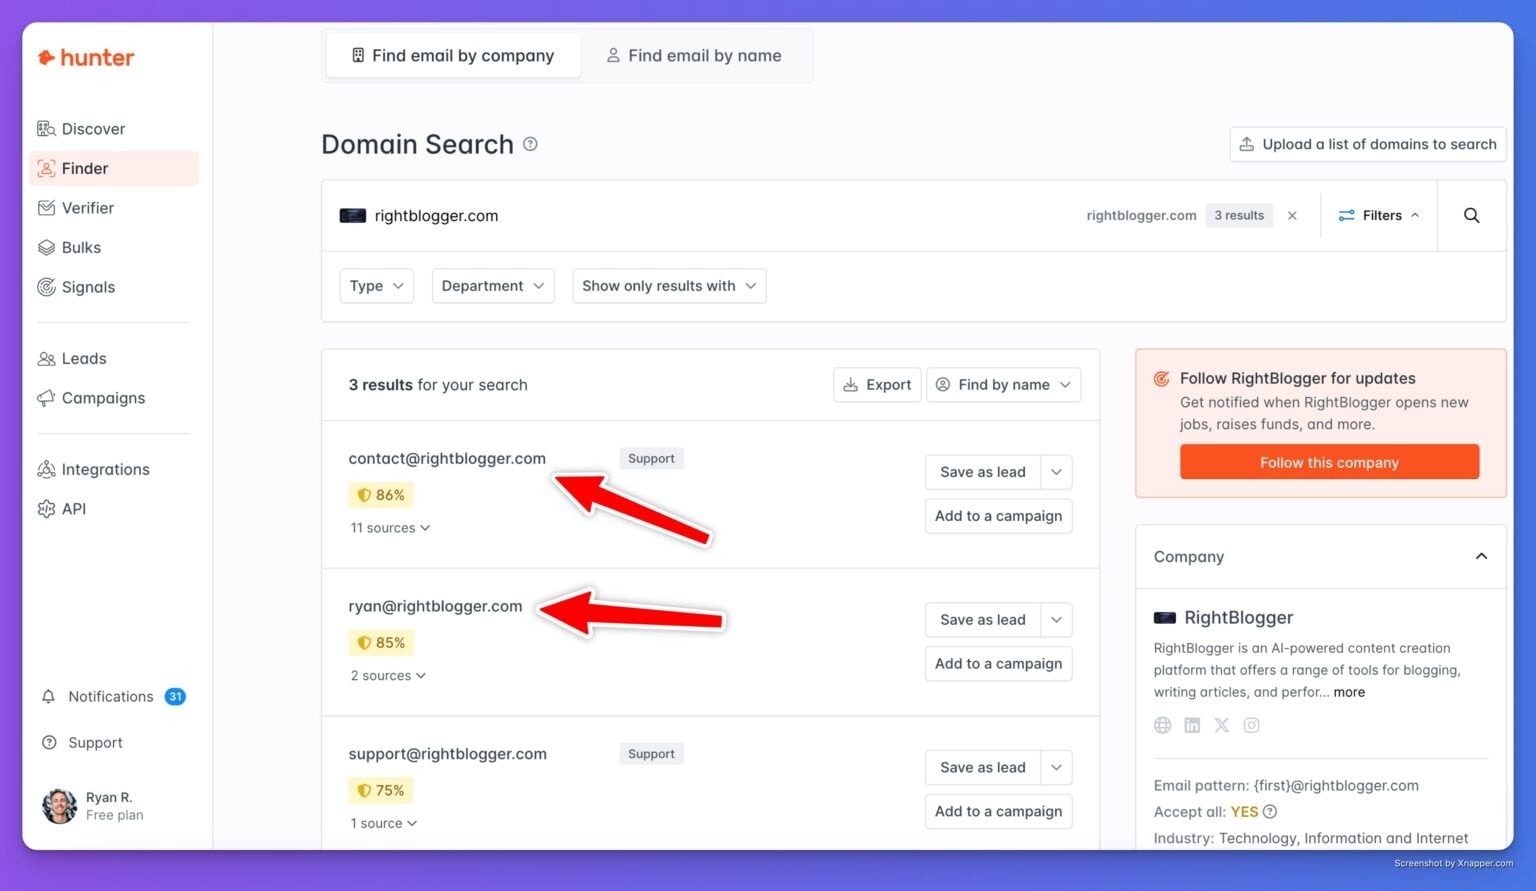
Task: Select the Find email by company tab
Action: tap(452, 55)
